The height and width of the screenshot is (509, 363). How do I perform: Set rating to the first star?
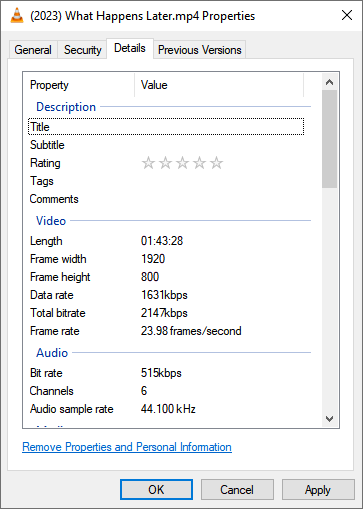148,163
